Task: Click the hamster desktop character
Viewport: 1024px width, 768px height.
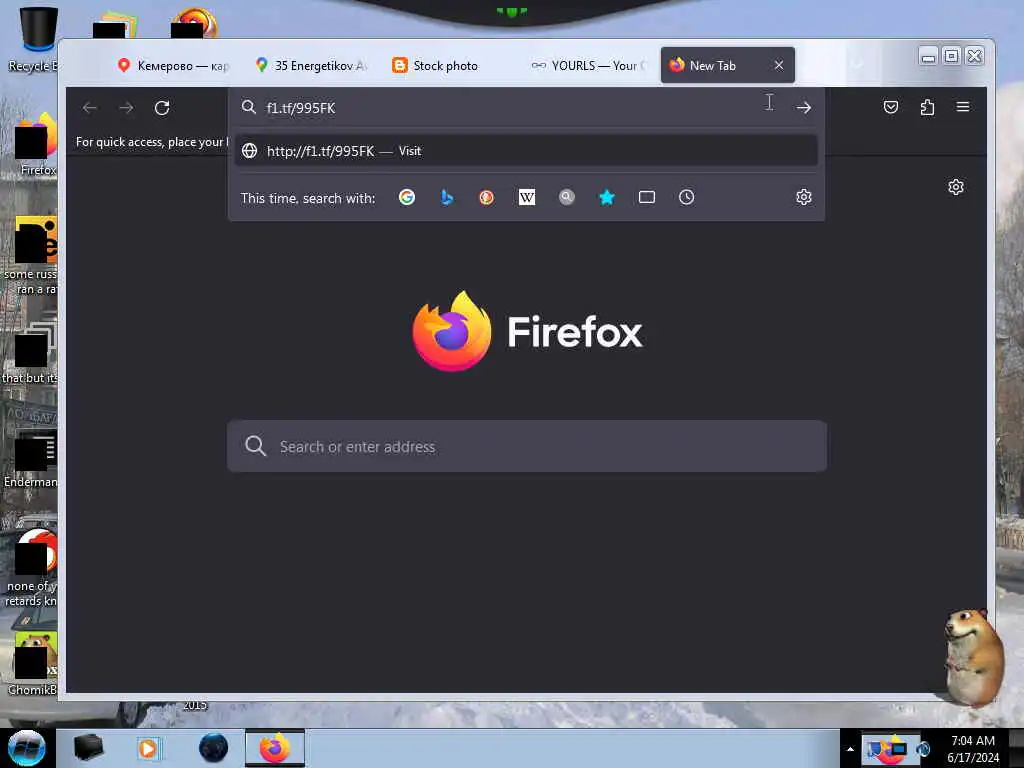Action: tap(973, 656)
